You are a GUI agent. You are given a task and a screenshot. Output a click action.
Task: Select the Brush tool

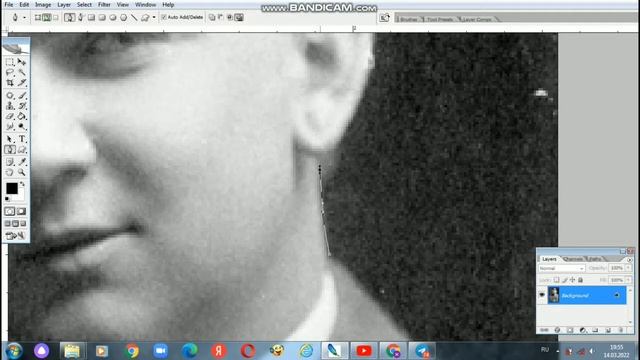[x=22, y=96]
